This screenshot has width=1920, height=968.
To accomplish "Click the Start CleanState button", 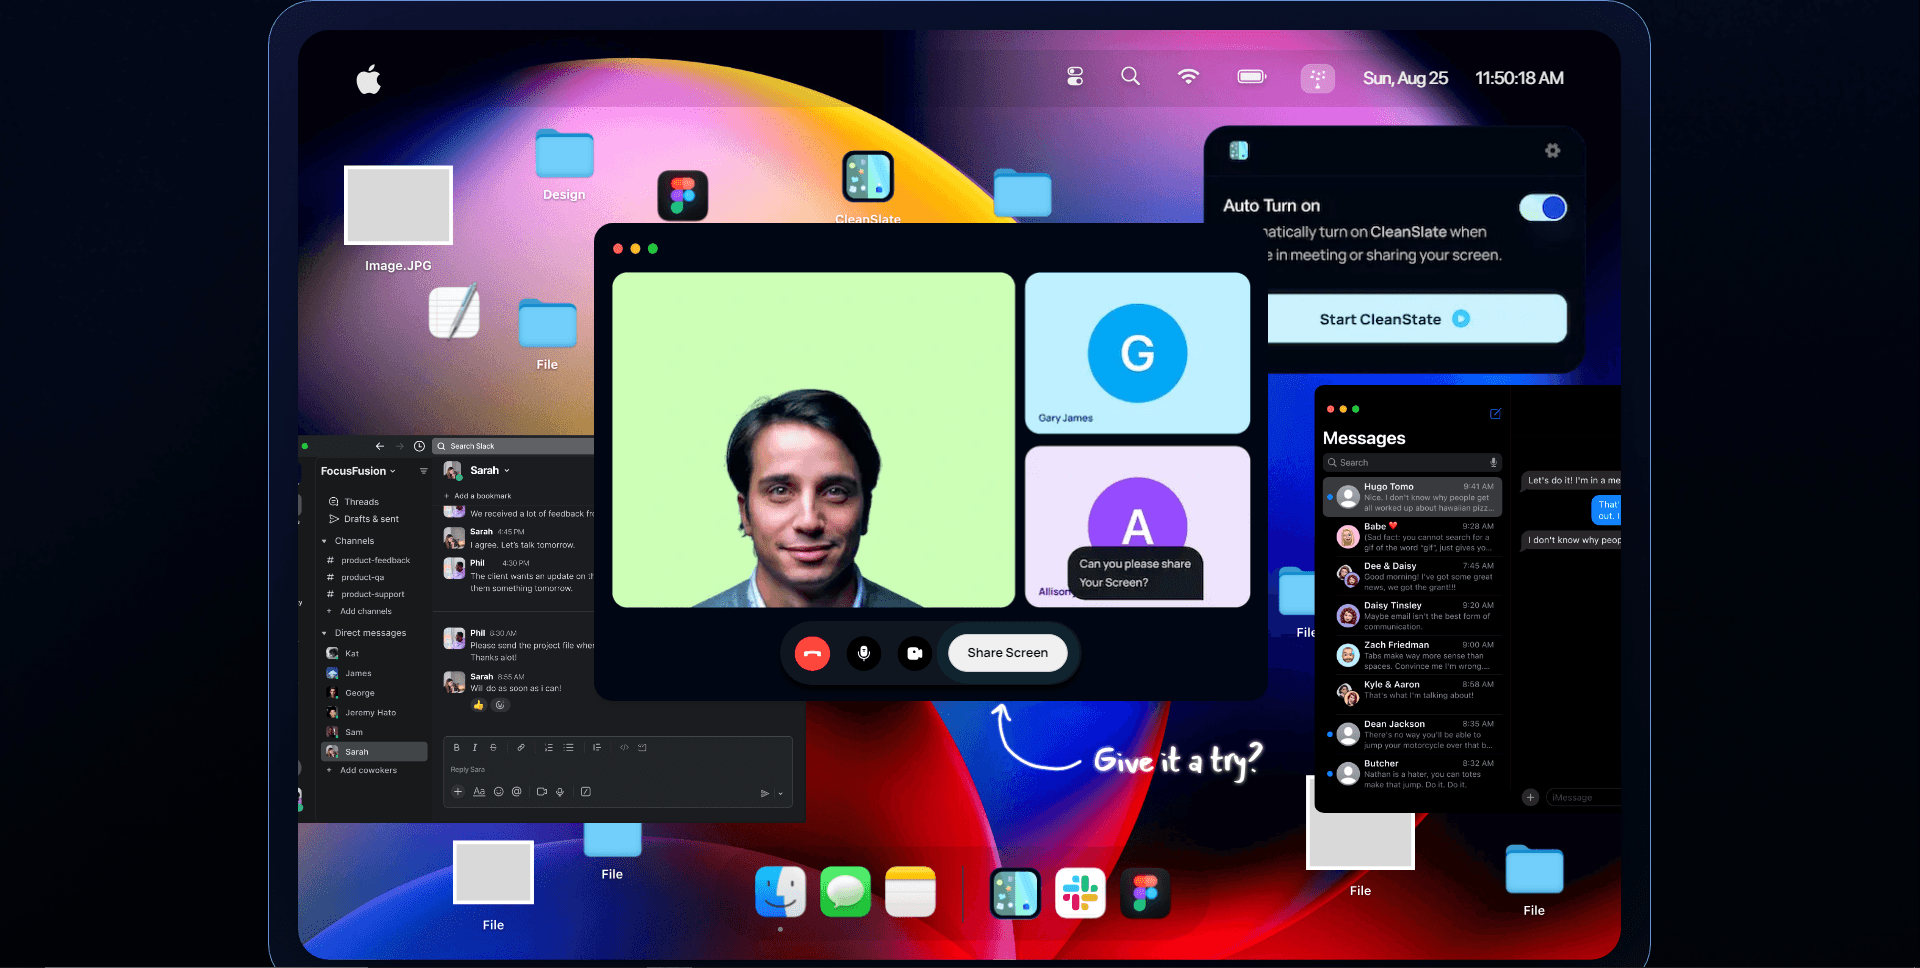I will [1416, 319].
